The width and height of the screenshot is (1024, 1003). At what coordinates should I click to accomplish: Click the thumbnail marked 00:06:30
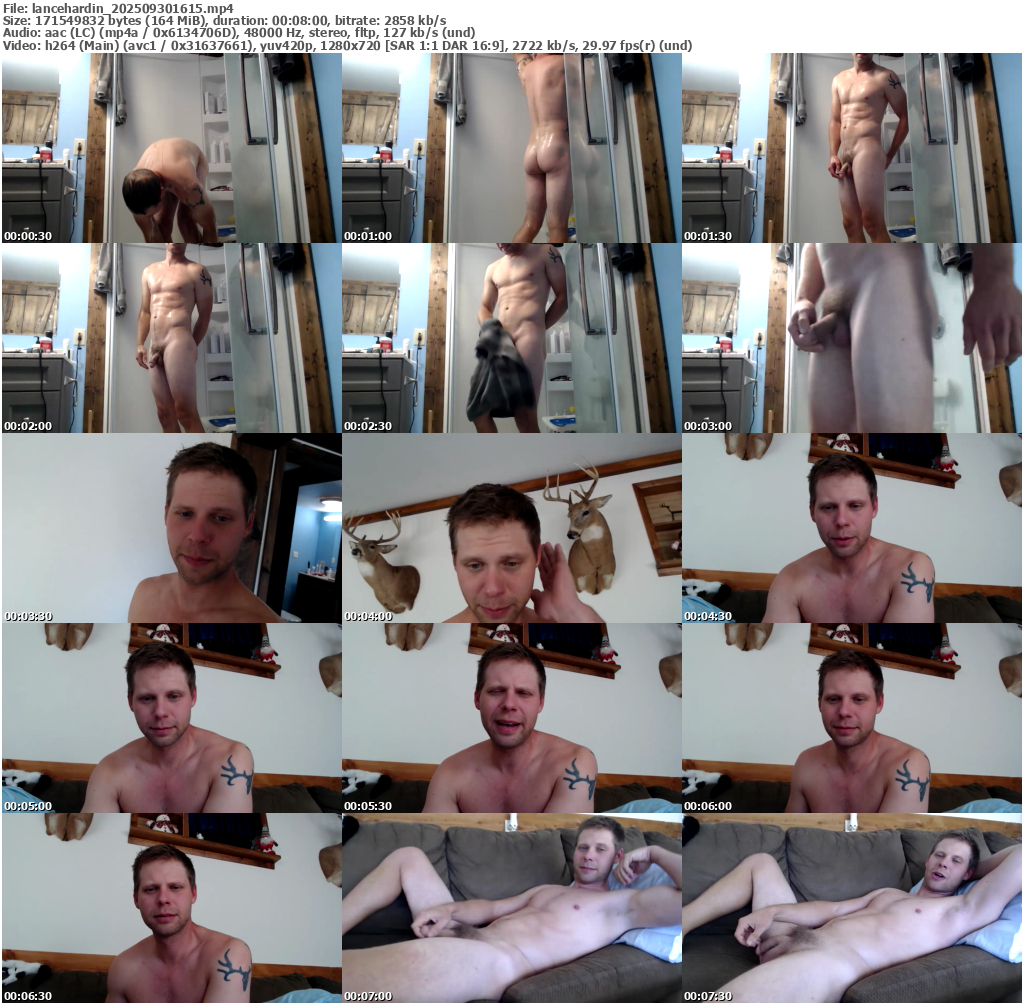172,908
